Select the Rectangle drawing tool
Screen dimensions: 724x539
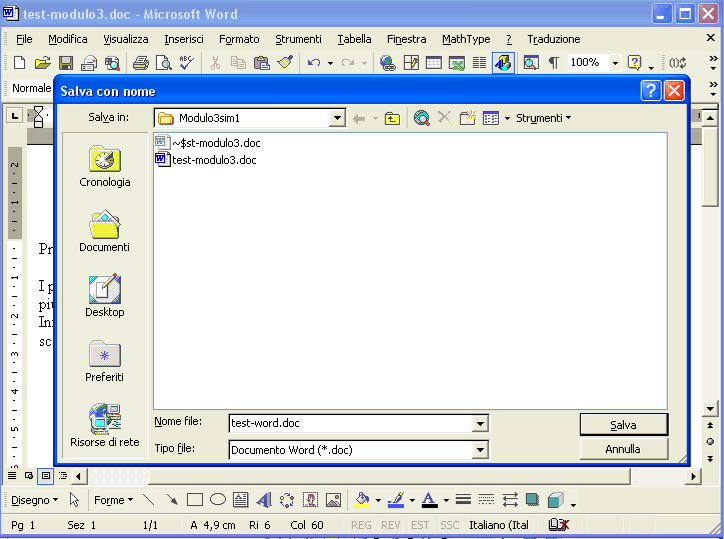195,500
